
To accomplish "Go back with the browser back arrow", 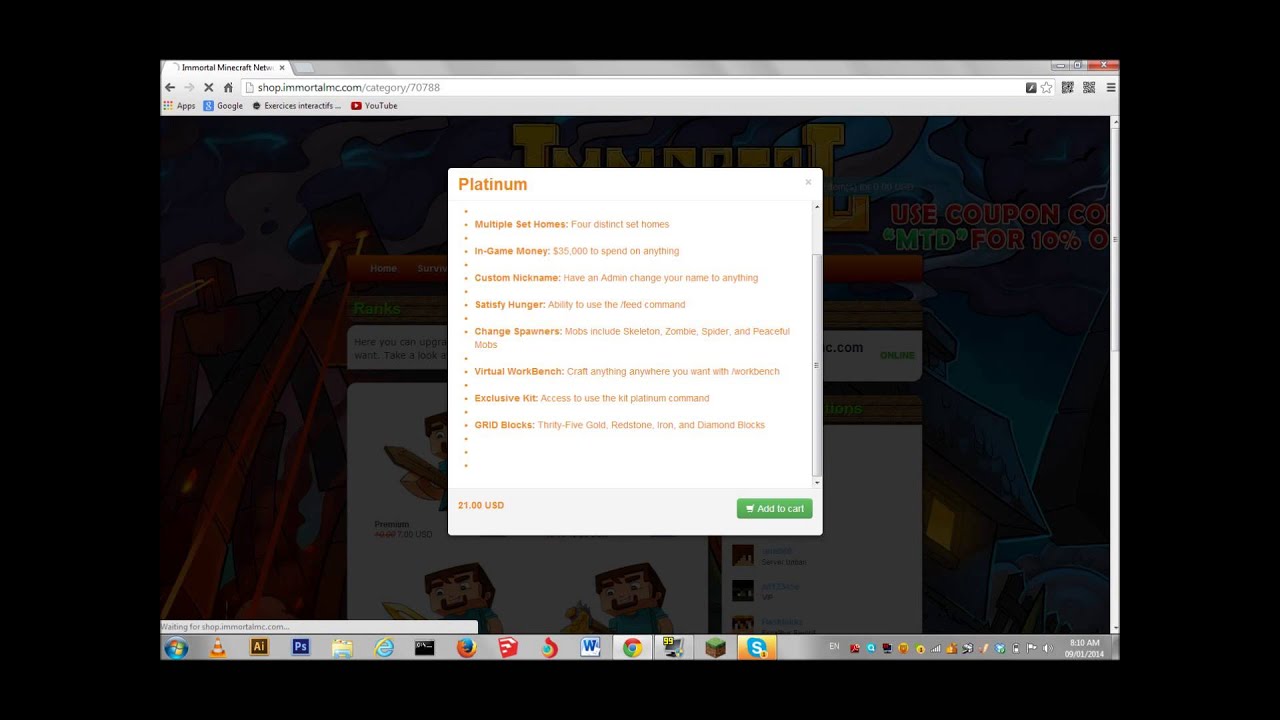I will tap(170, 88).
